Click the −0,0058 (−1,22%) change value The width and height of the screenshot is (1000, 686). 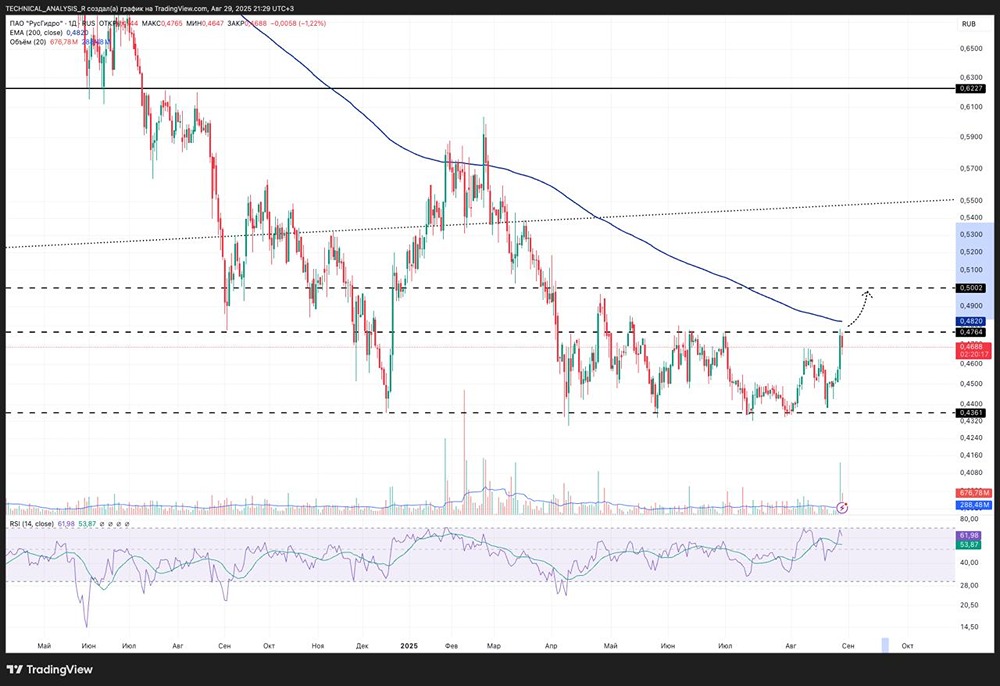[x=298, y=24]
